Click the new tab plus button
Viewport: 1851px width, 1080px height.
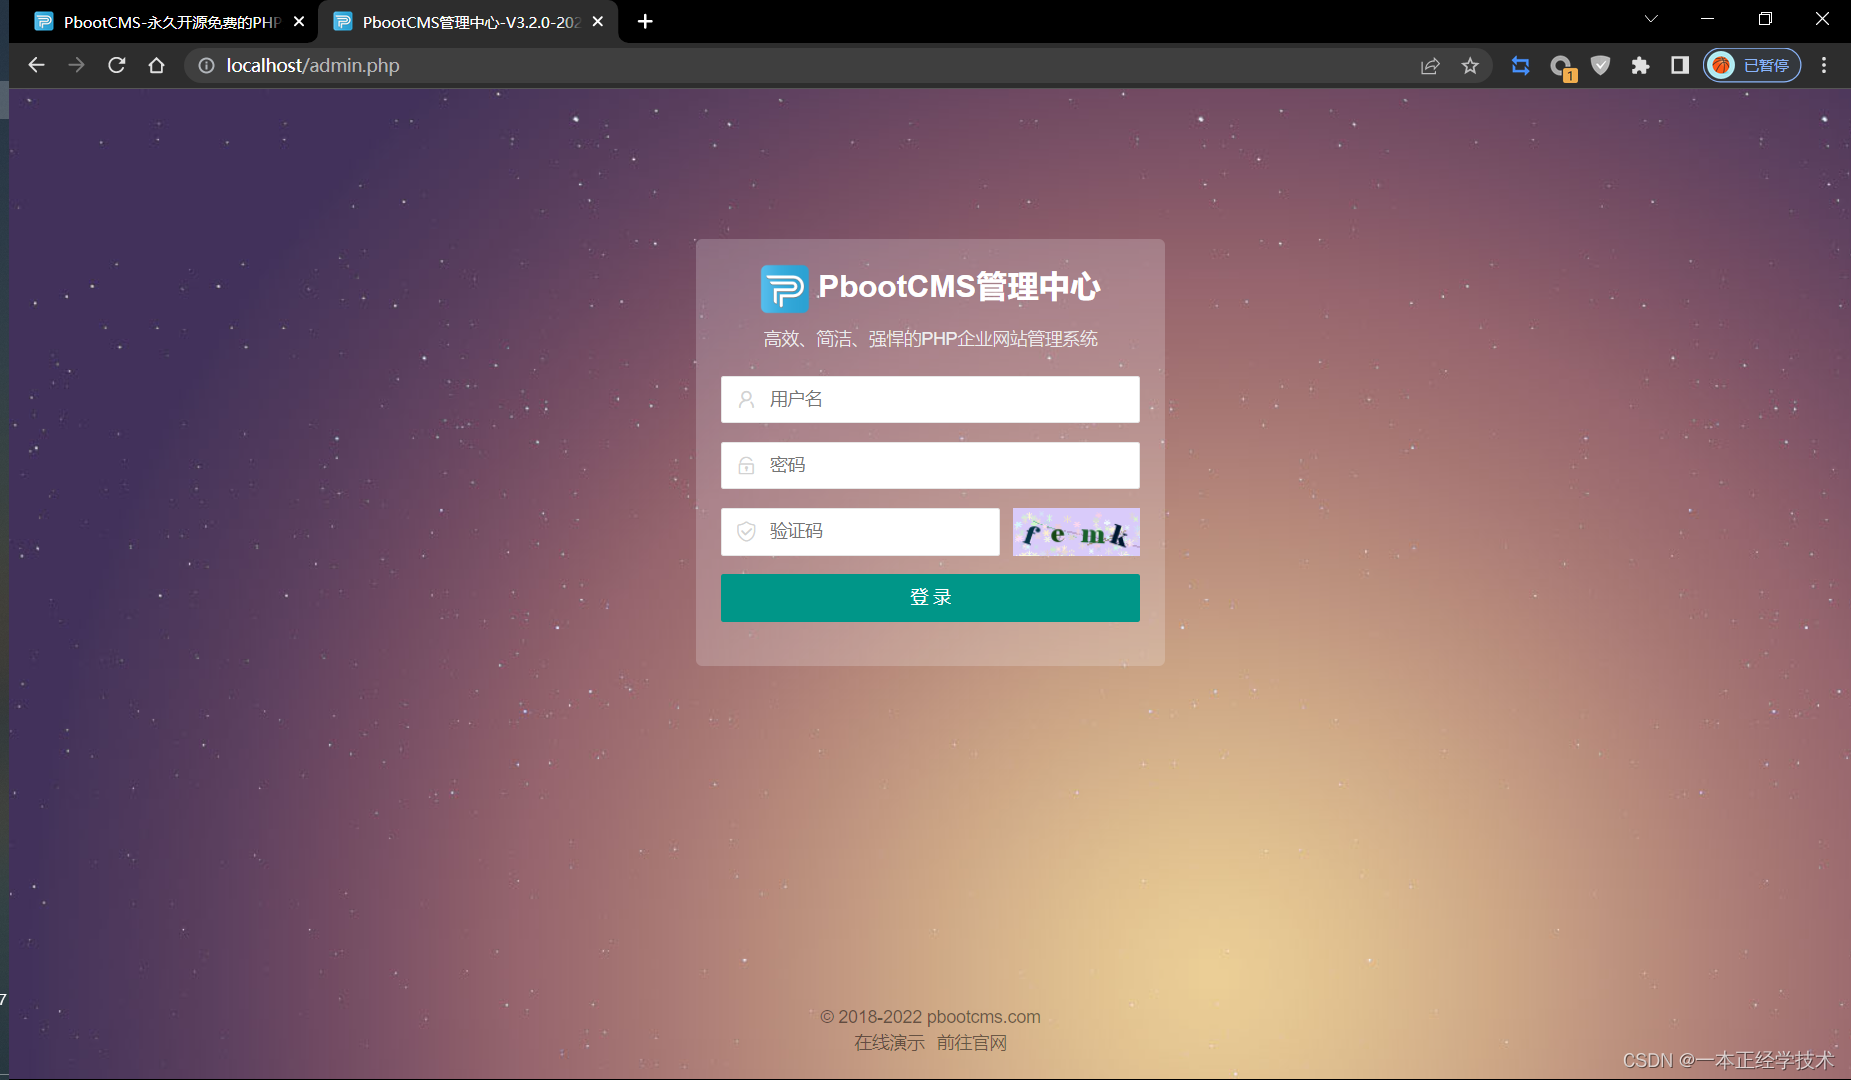click(x=644, y=21)
